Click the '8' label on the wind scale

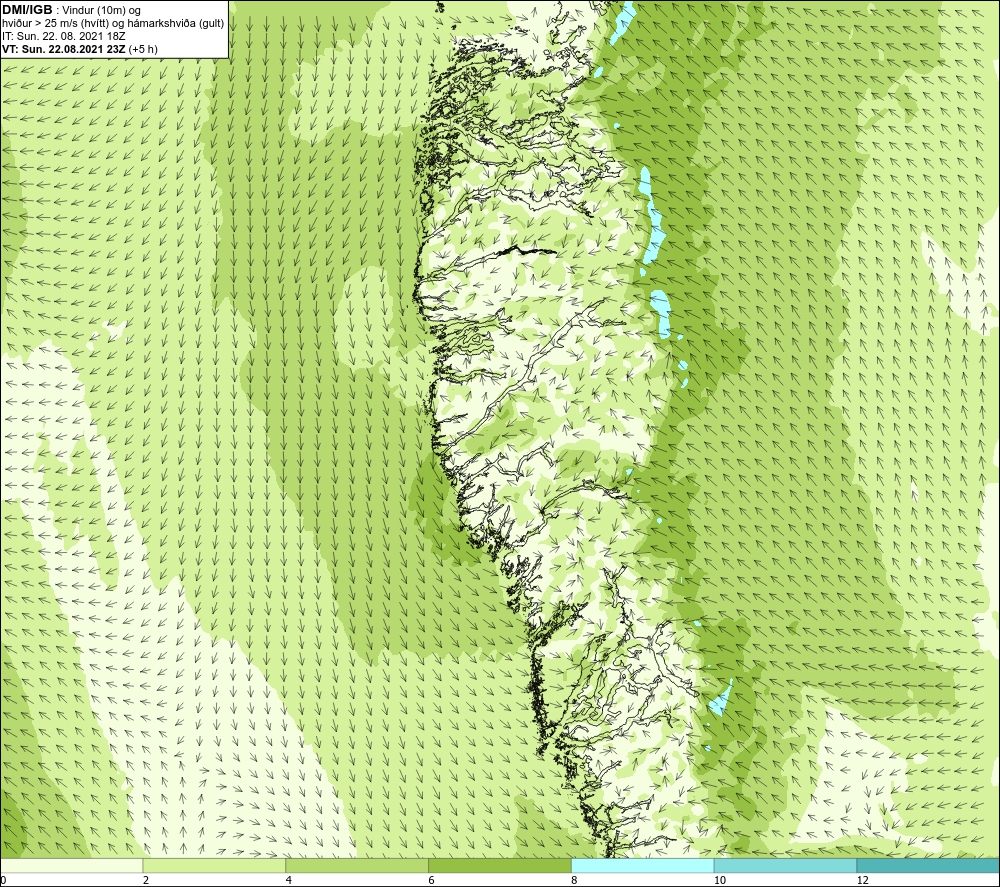tap(575, 880)
